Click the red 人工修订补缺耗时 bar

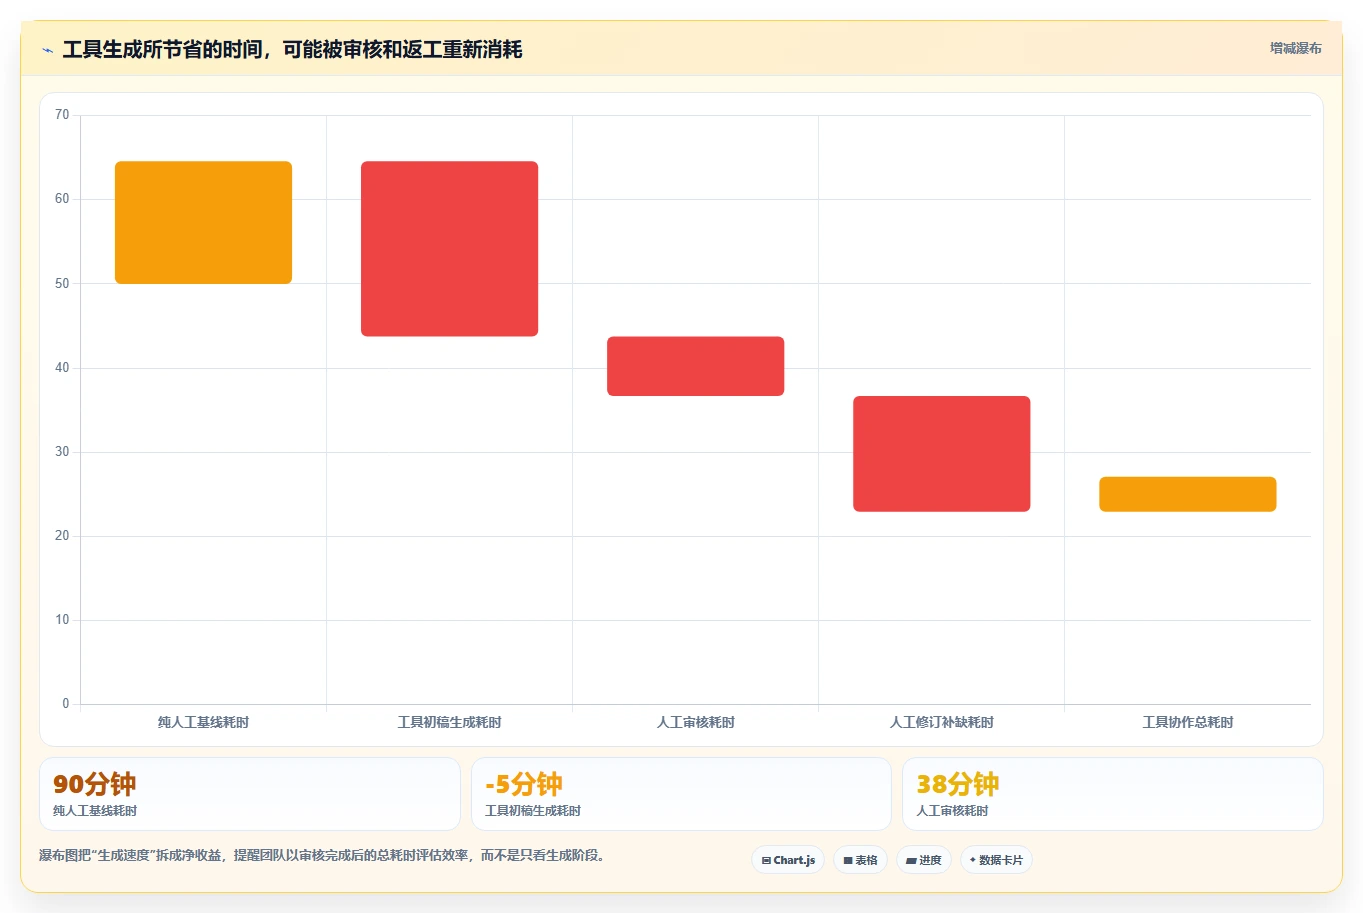tap(941, 454)
